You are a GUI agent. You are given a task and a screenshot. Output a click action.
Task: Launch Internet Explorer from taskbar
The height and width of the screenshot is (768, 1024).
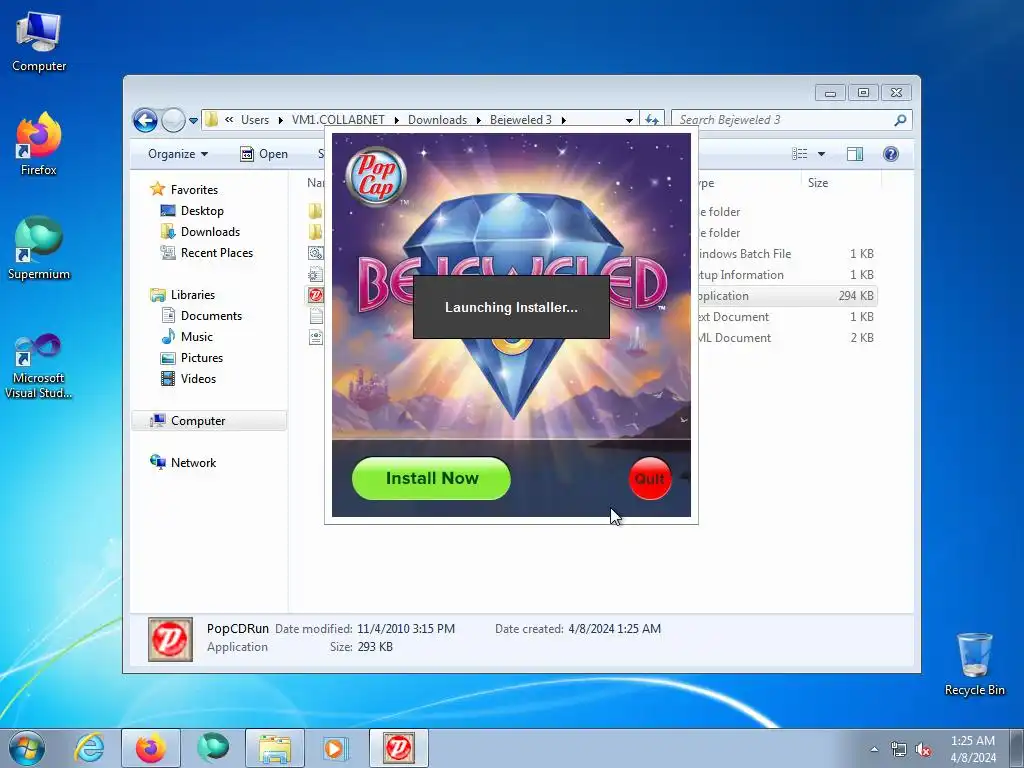[89, 748]
